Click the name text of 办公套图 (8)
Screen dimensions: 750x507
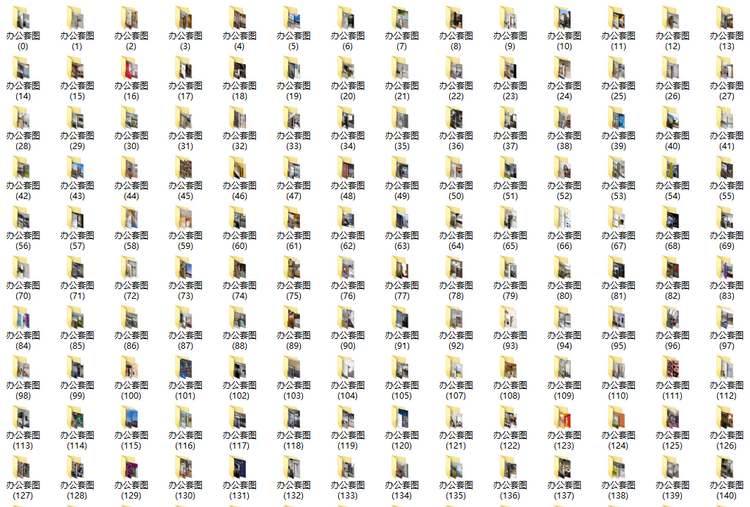[x=455, y=41]
